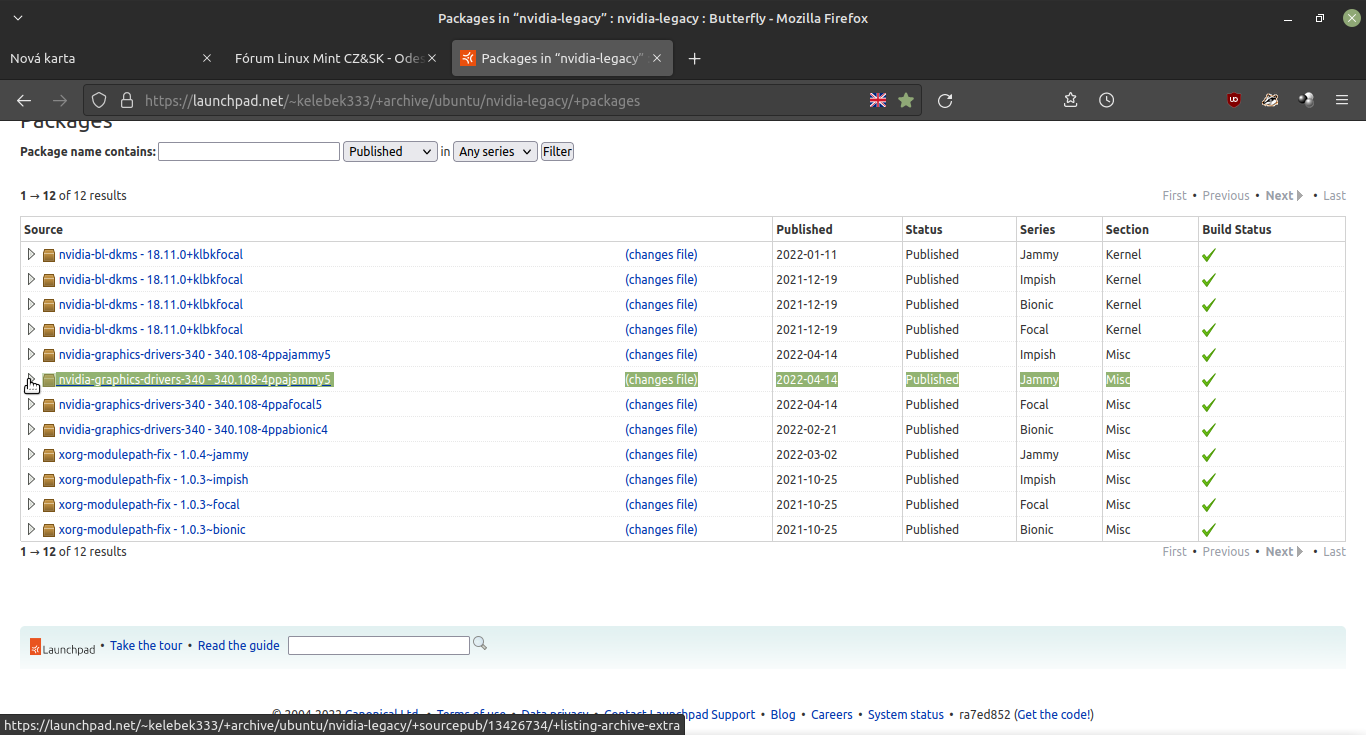Click the UK flag language icon
Viewport: 1366px width, 735px height.
878,100
